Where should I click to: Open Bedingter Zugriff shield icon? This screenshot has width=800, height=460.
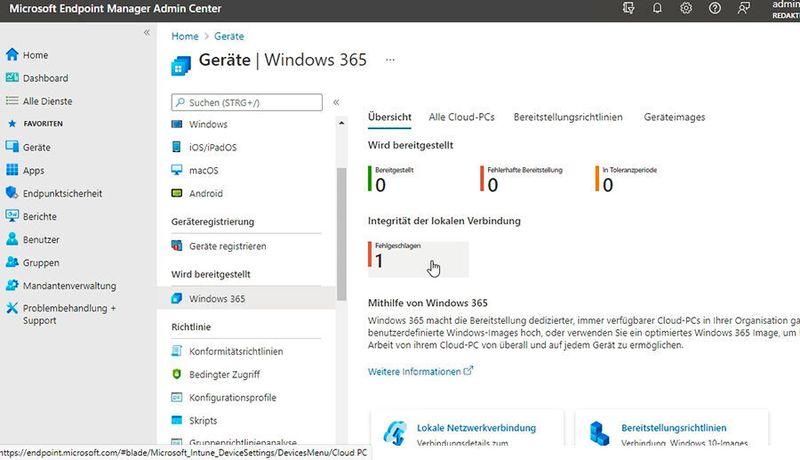[177, 374]
